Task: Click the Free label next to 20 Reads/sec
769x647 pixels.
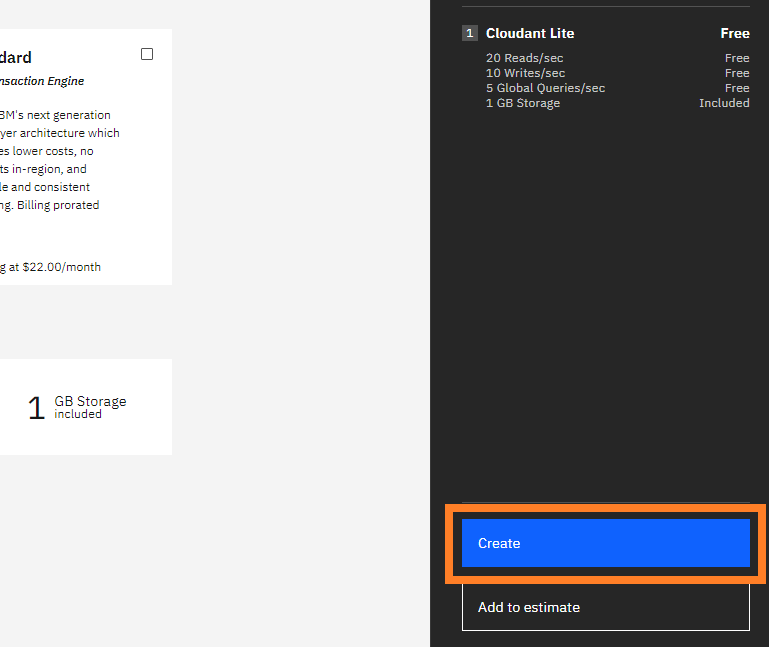Action: [737, 58]
